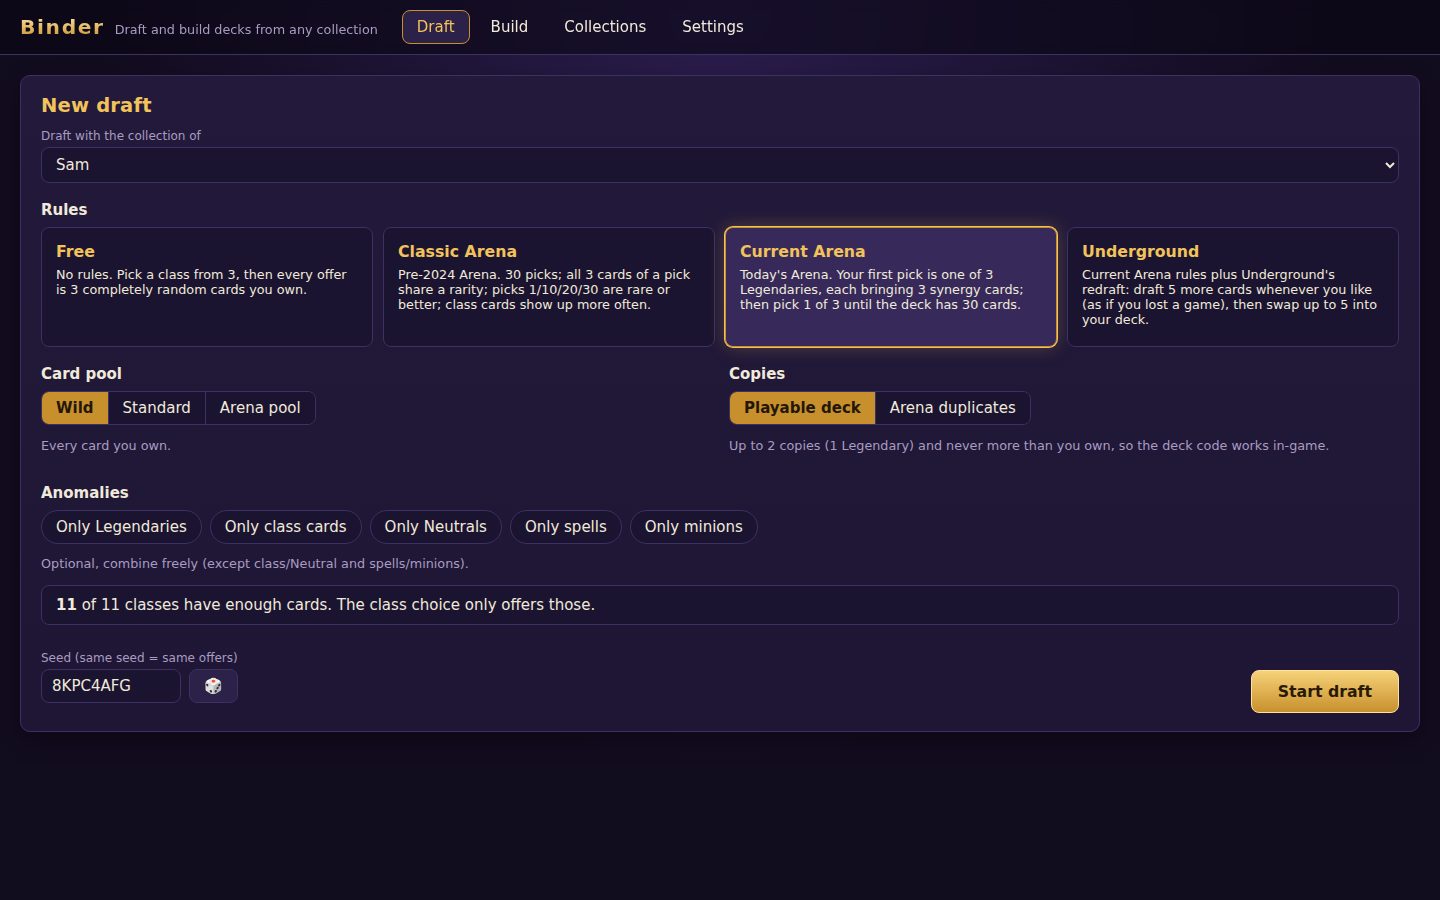Open the Draft tab

click(x=435, y=27)
